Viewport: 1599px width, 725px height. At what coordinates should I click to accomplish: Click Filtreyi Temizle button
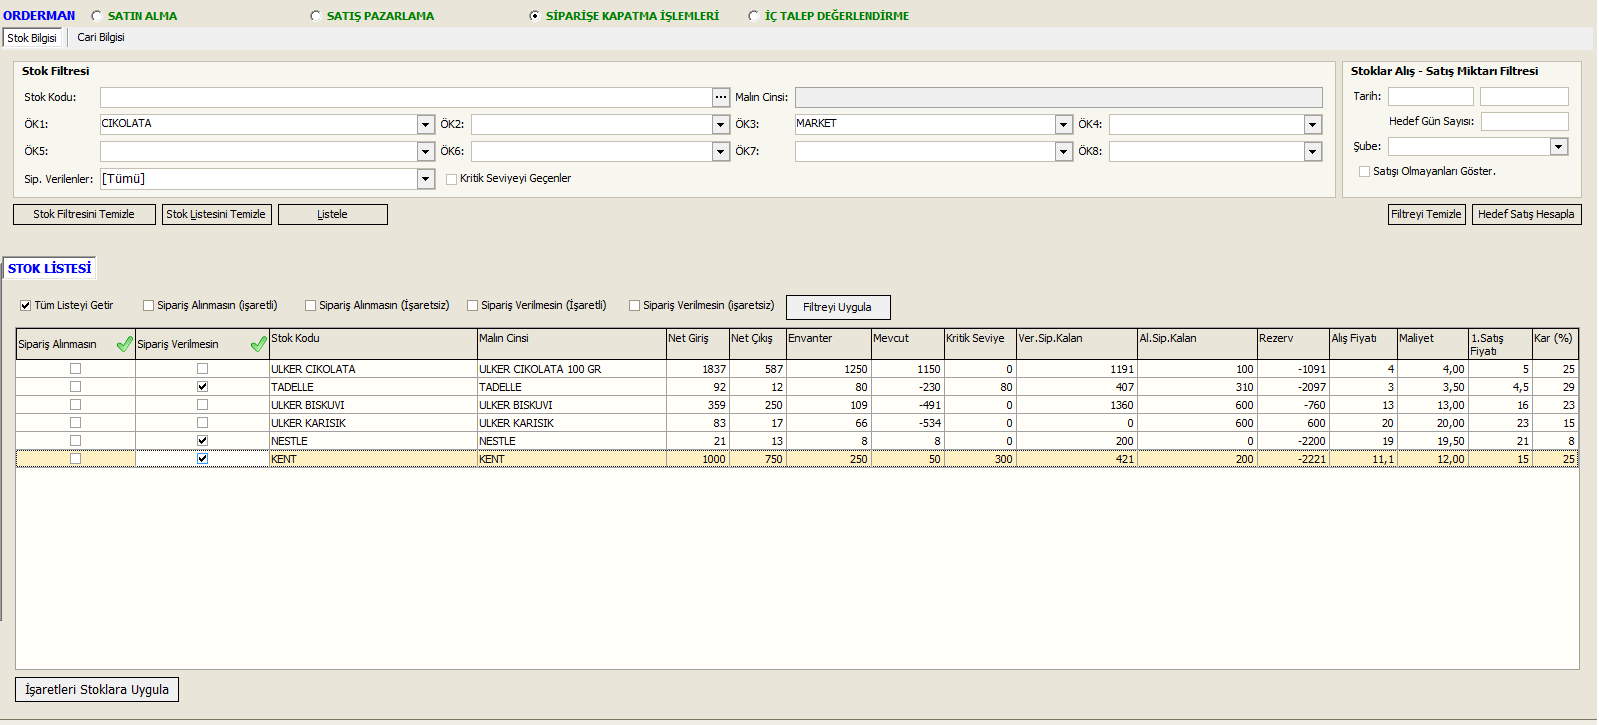(x=1427, y=214)
